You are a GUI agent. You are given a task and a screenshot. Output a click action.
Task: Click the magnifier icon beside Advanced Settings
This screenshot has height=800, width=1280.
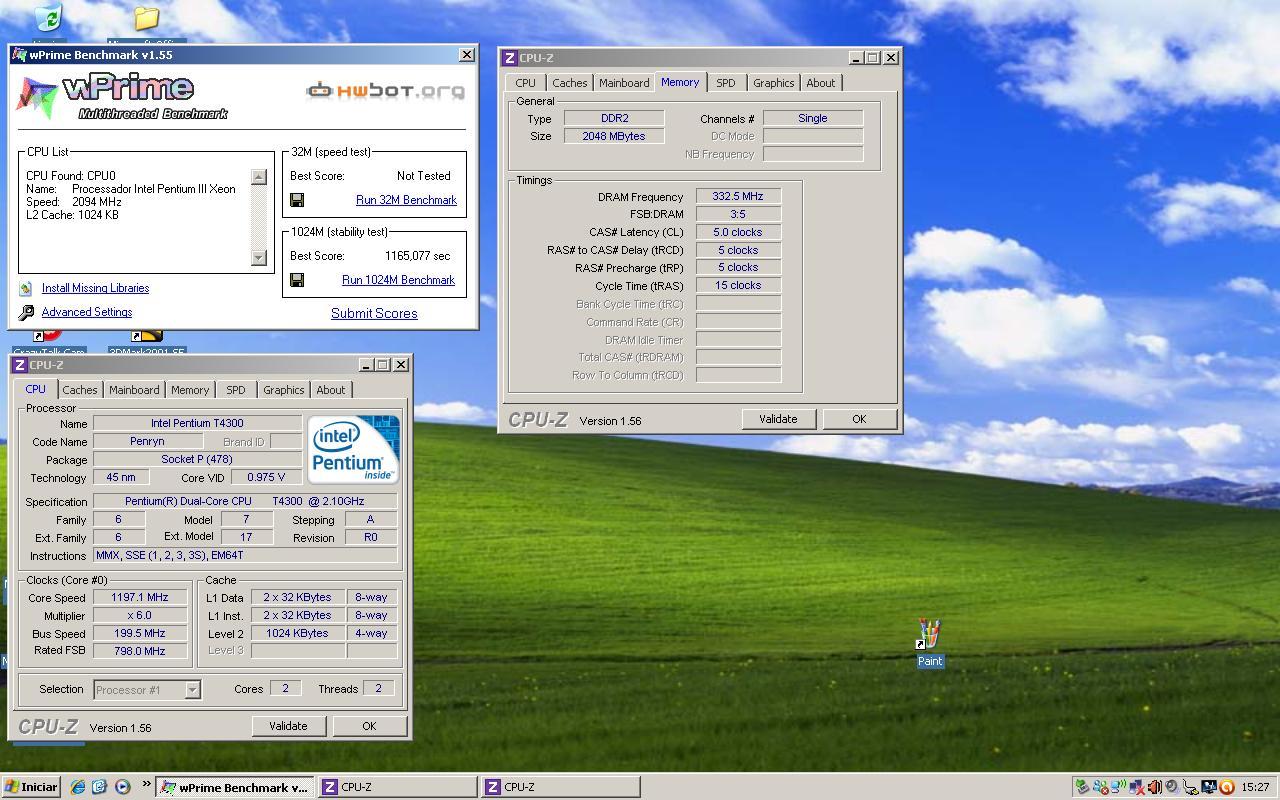(27, 312)
